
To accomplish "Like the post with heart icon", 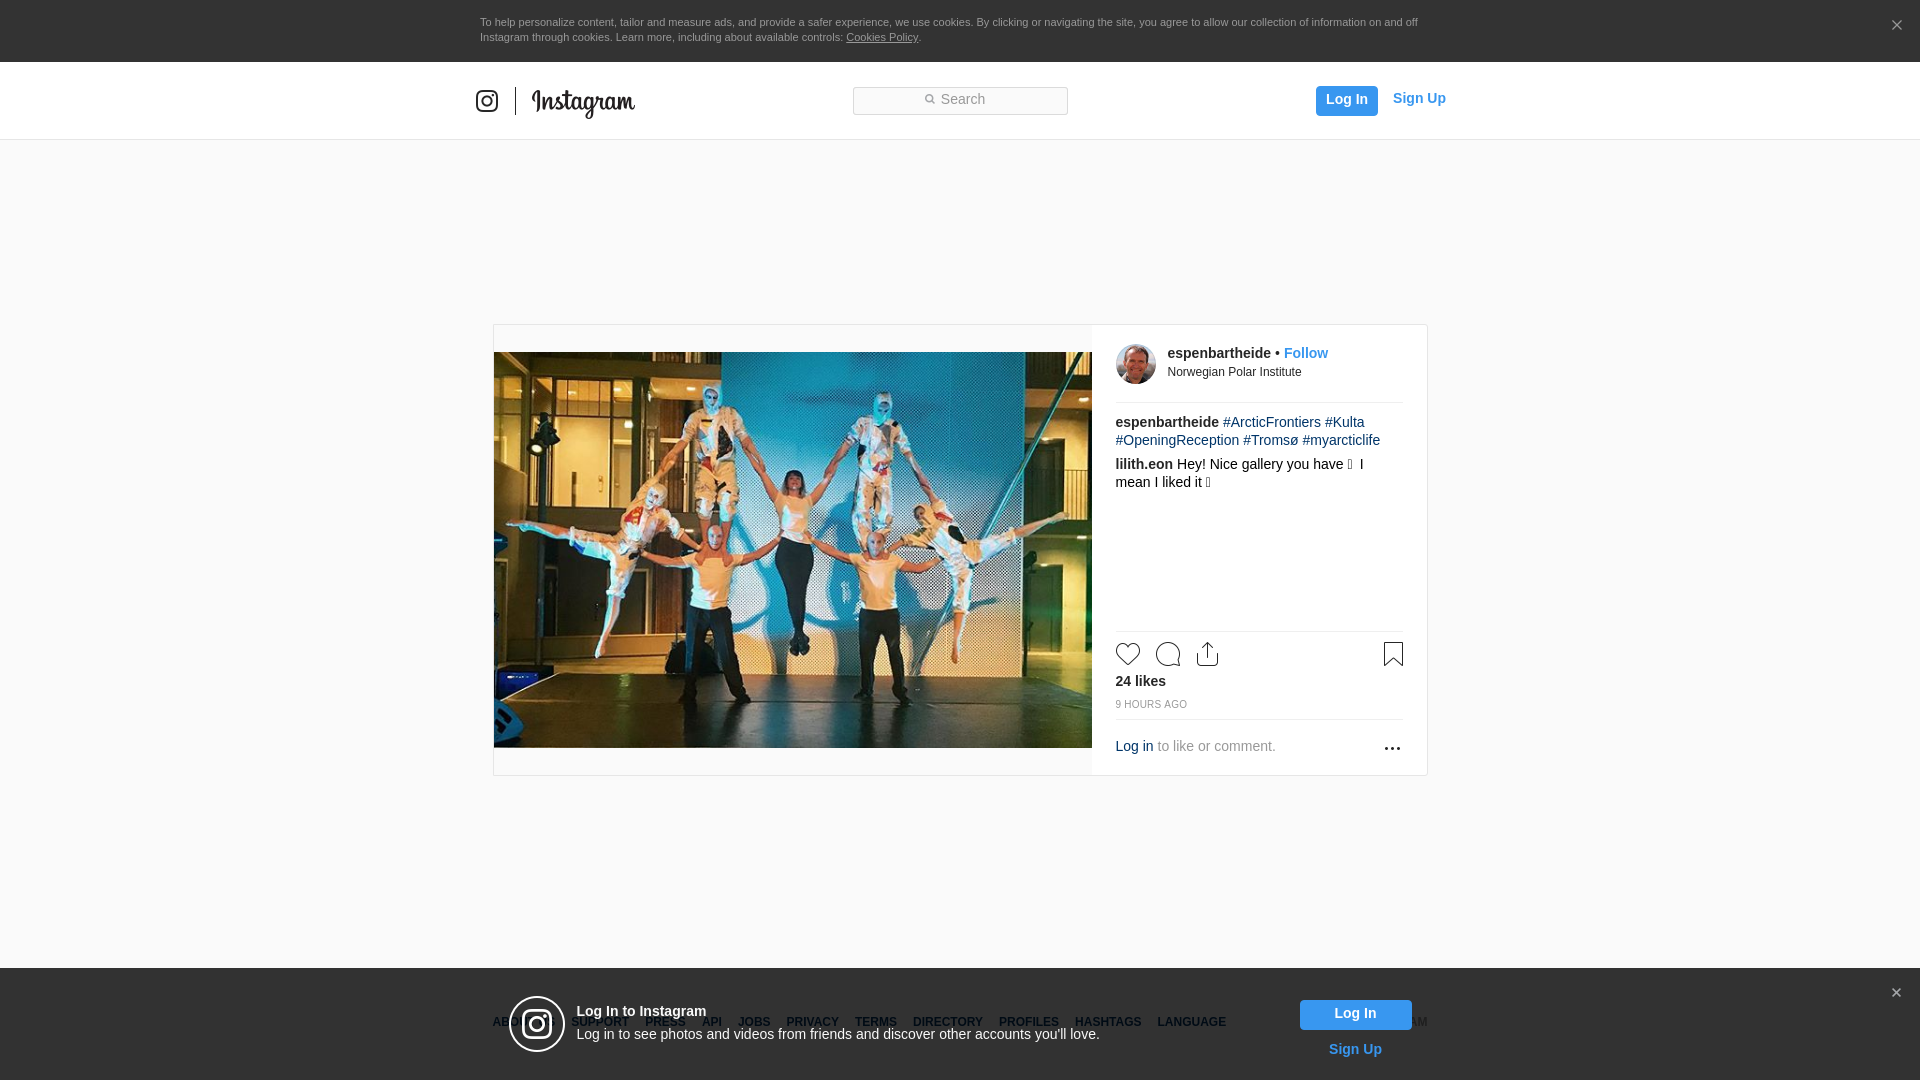I will 1127,654.
